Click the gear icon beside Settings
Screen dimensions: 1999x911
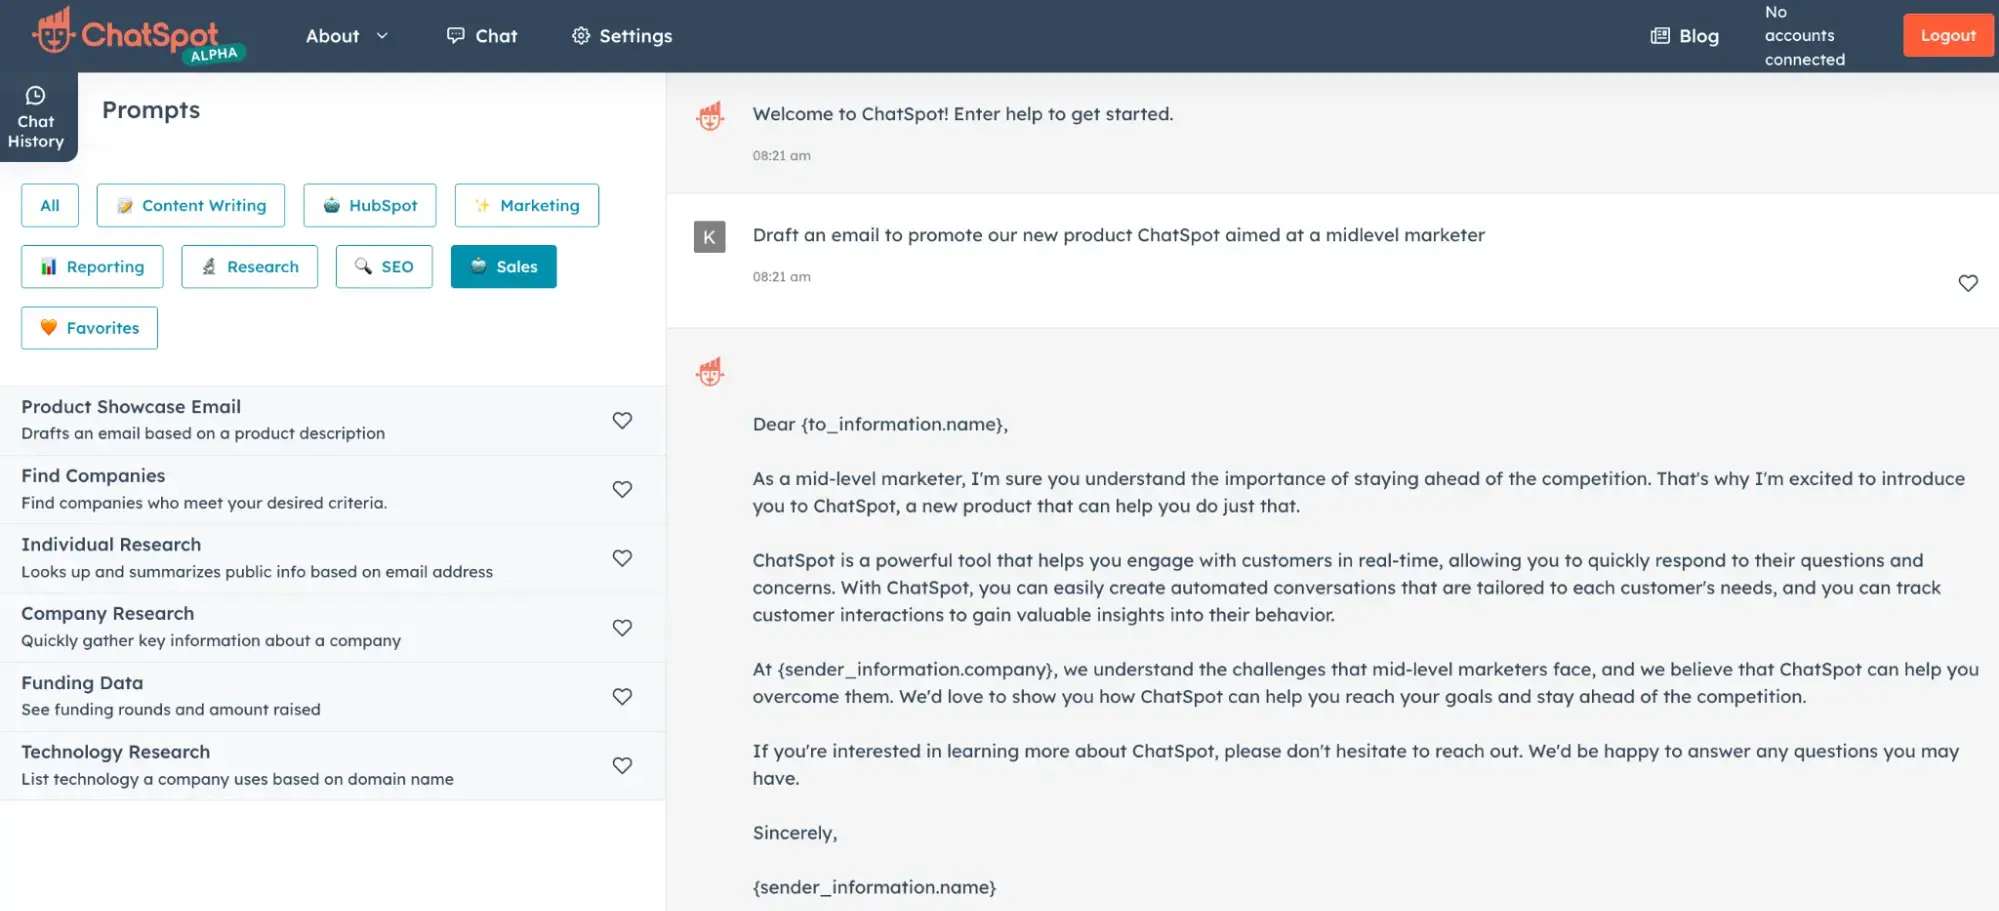pos(580,35)
